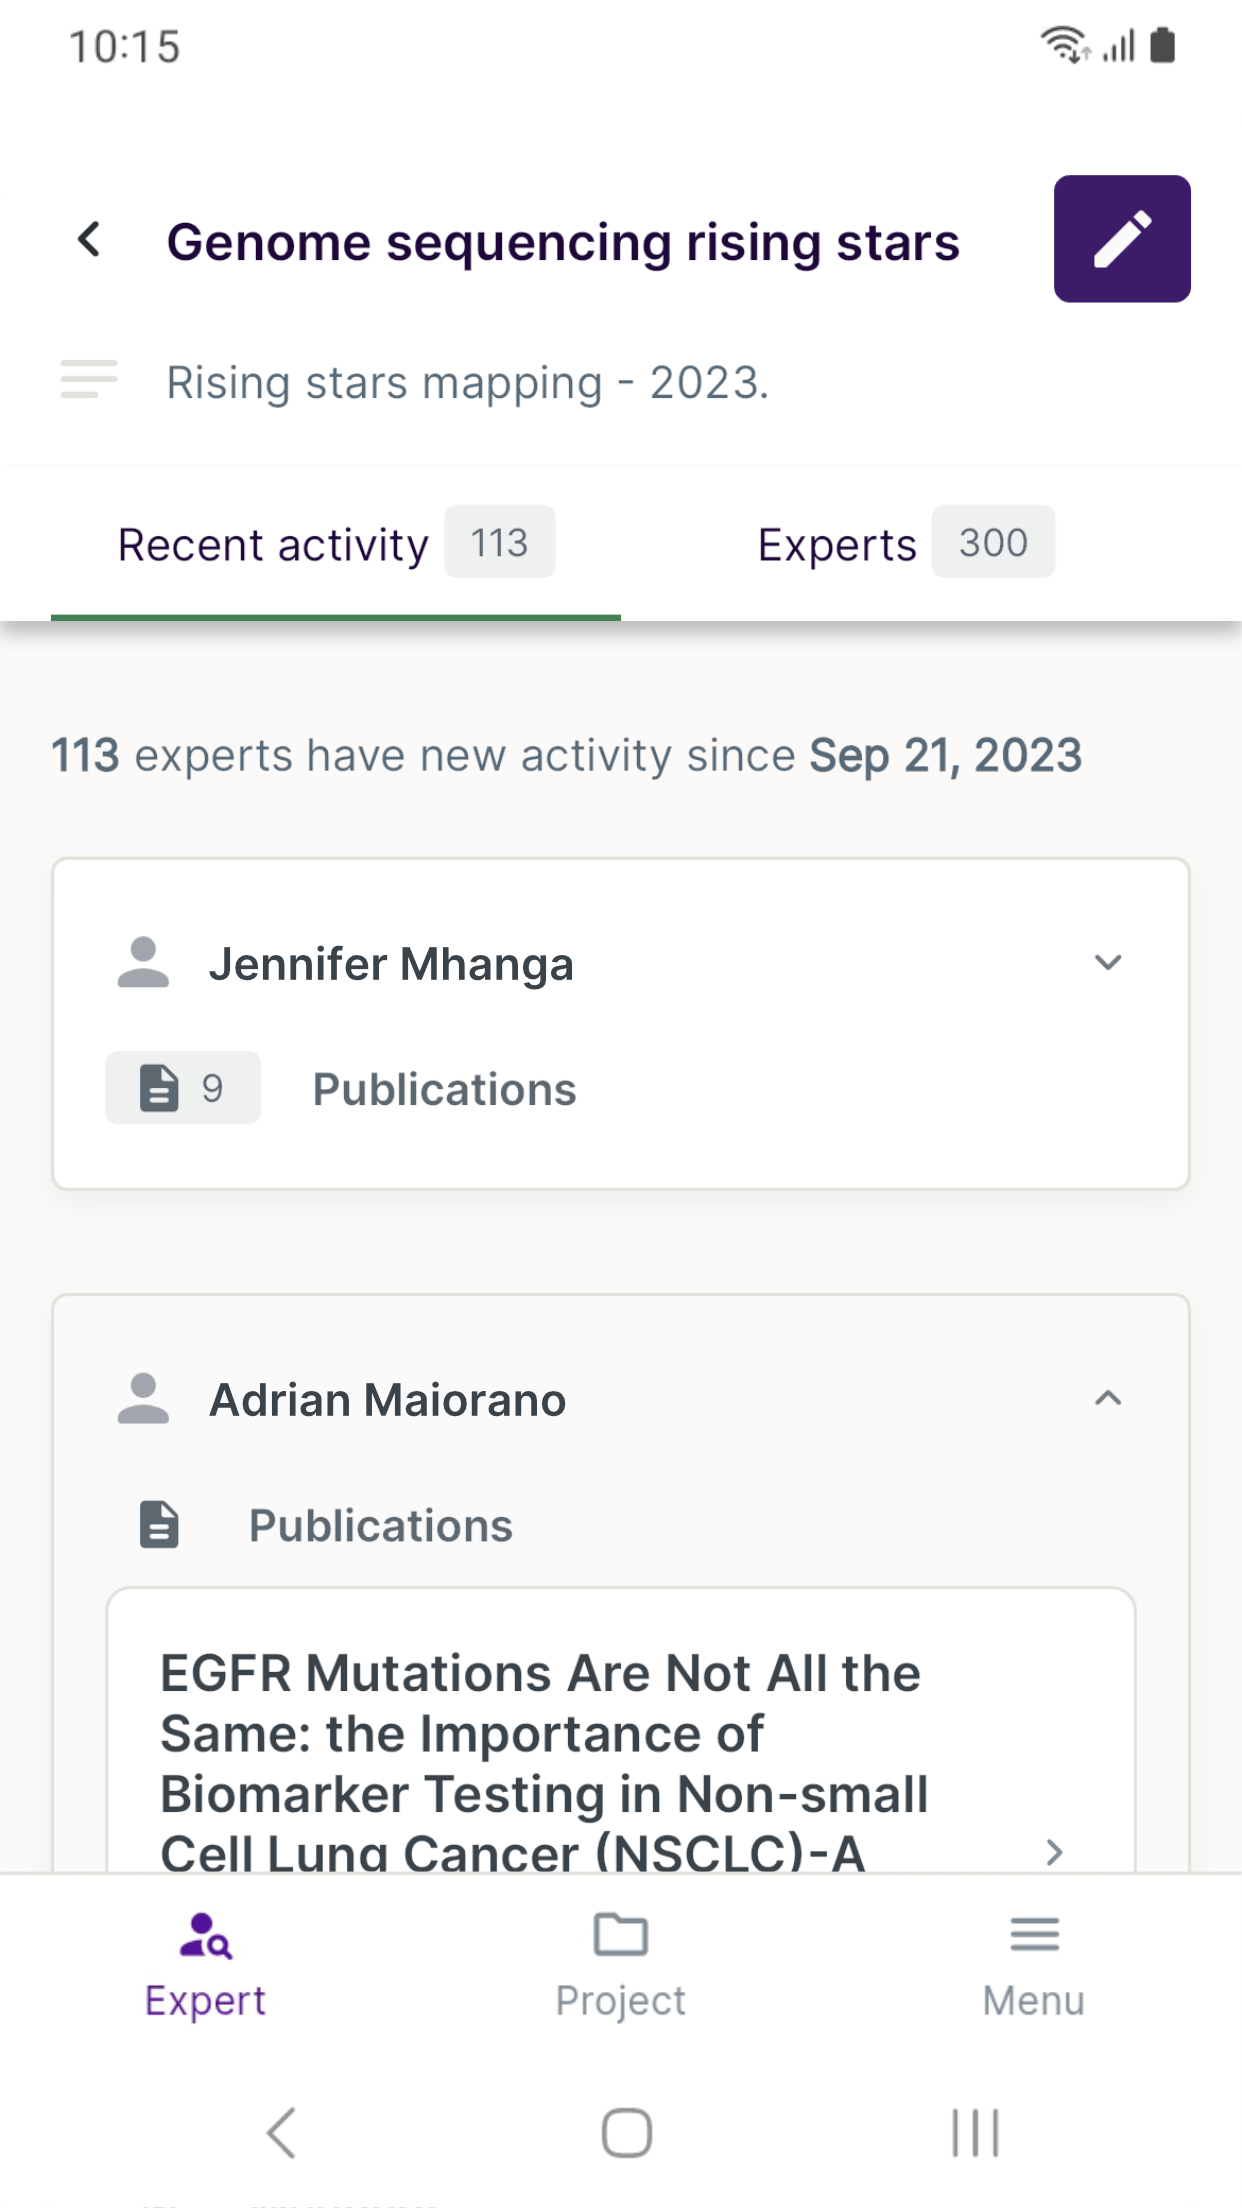Expand Jennifer Mhanga's activity card

(1108, 963)
